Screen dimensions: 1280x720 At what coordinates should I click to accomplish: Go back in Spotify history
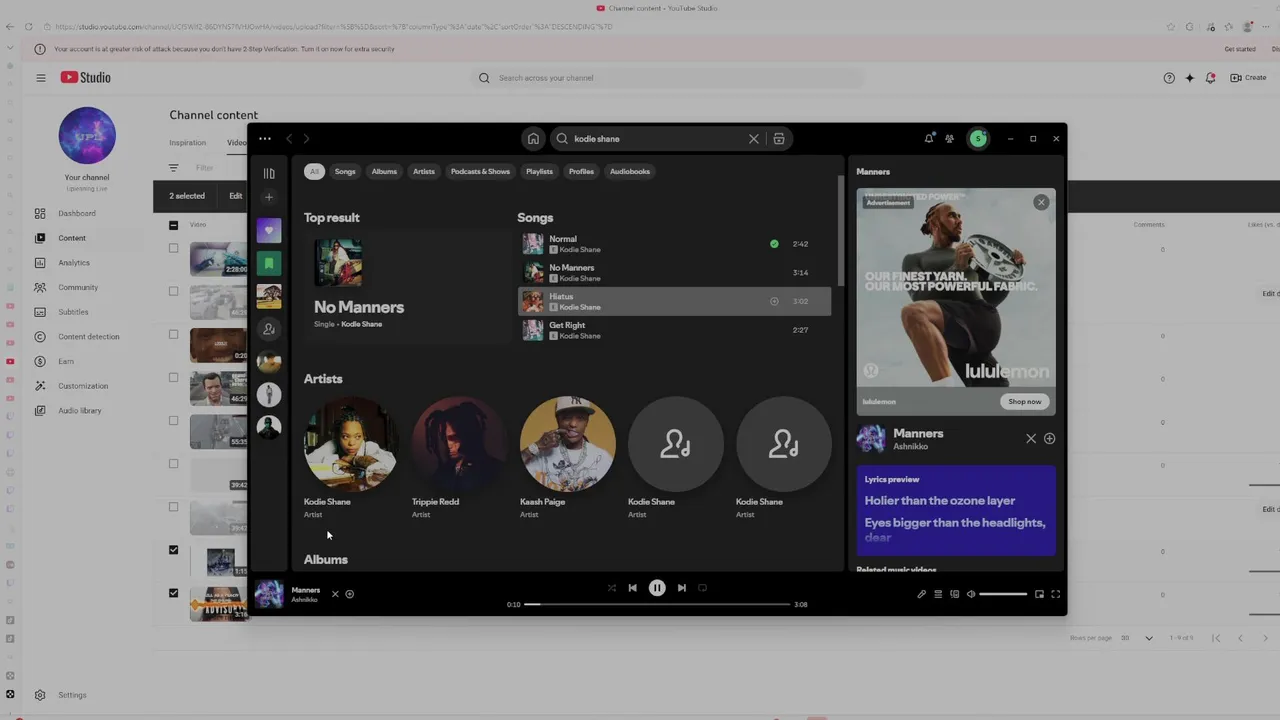289,139
